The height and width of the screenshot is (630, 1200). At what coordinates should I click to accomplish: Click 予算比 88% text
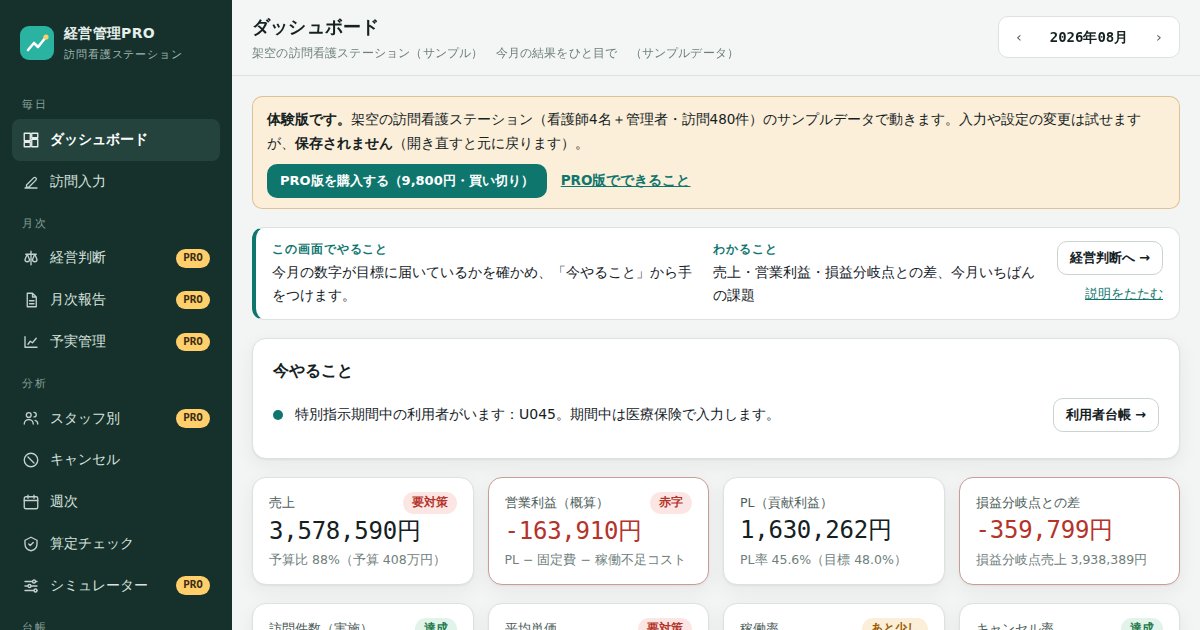click(355, 560)
